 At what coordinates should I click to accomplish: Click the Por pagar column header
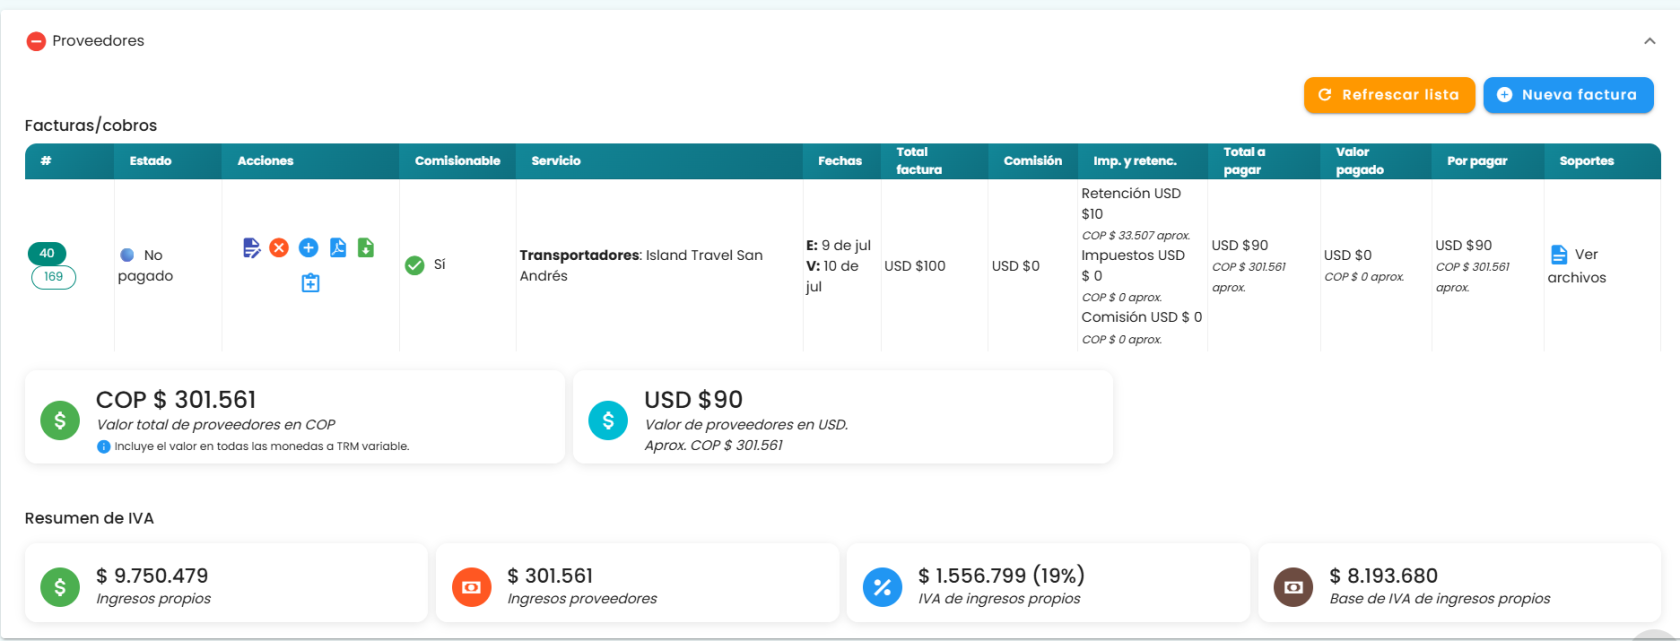[1477, 161]
